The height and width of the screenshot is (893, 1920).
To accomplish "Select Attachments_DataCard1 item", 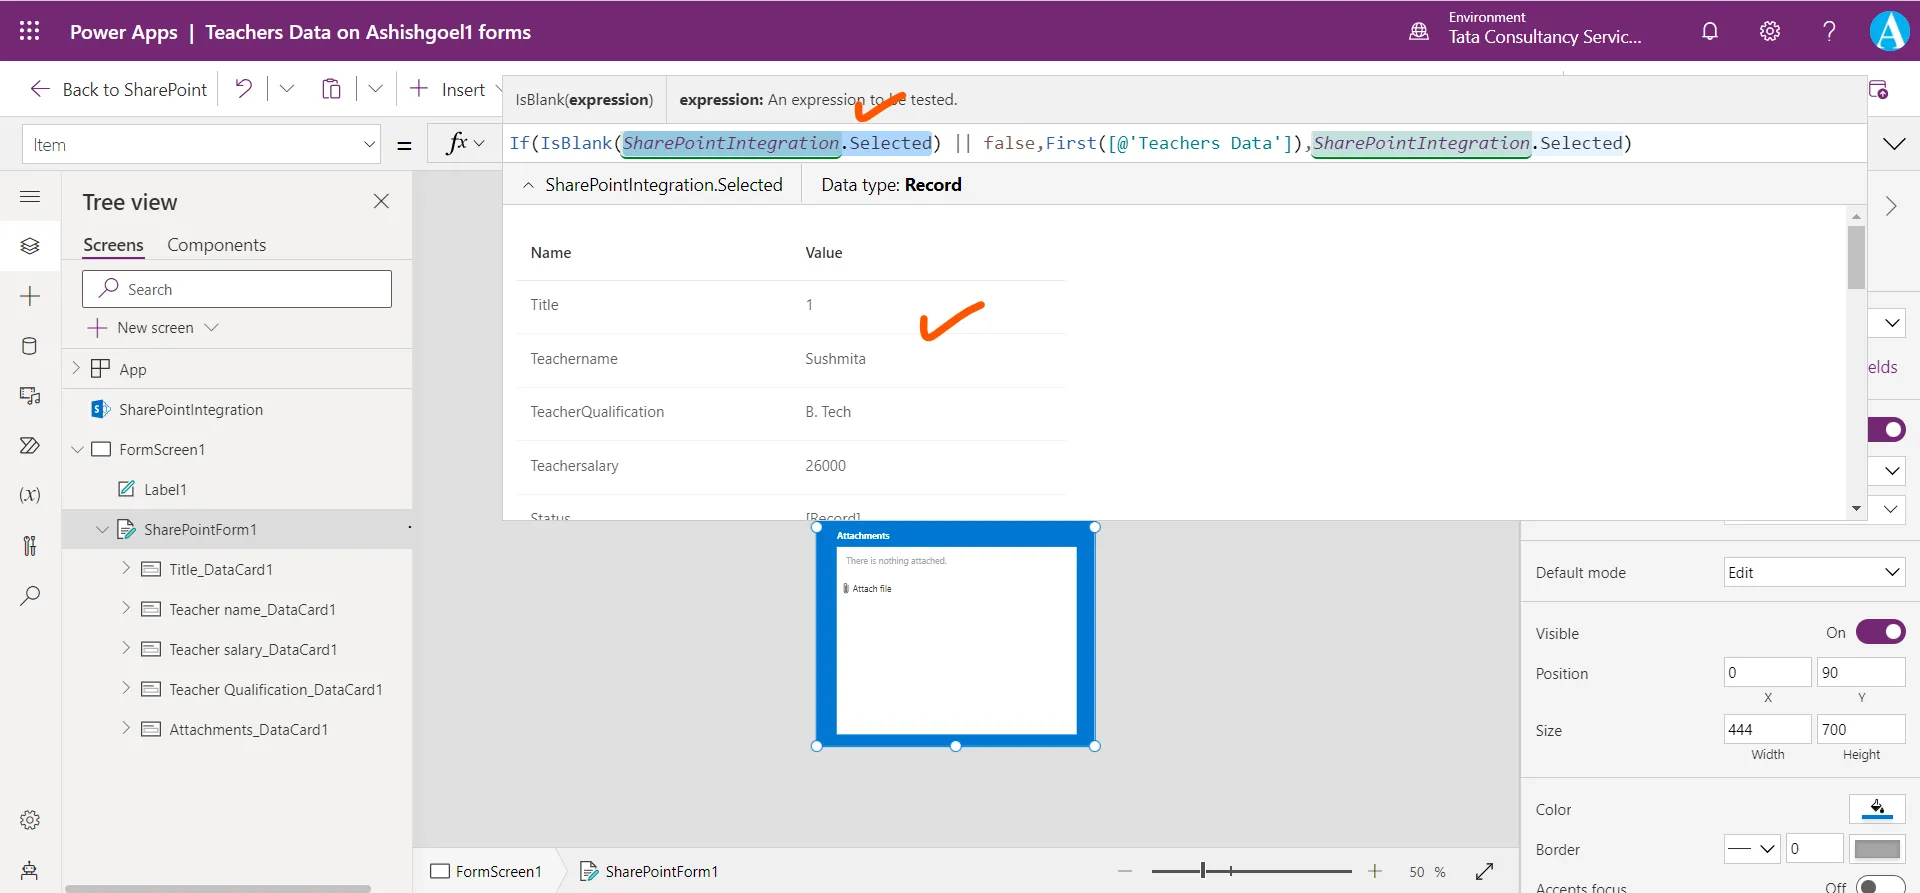I will (248, 729).
